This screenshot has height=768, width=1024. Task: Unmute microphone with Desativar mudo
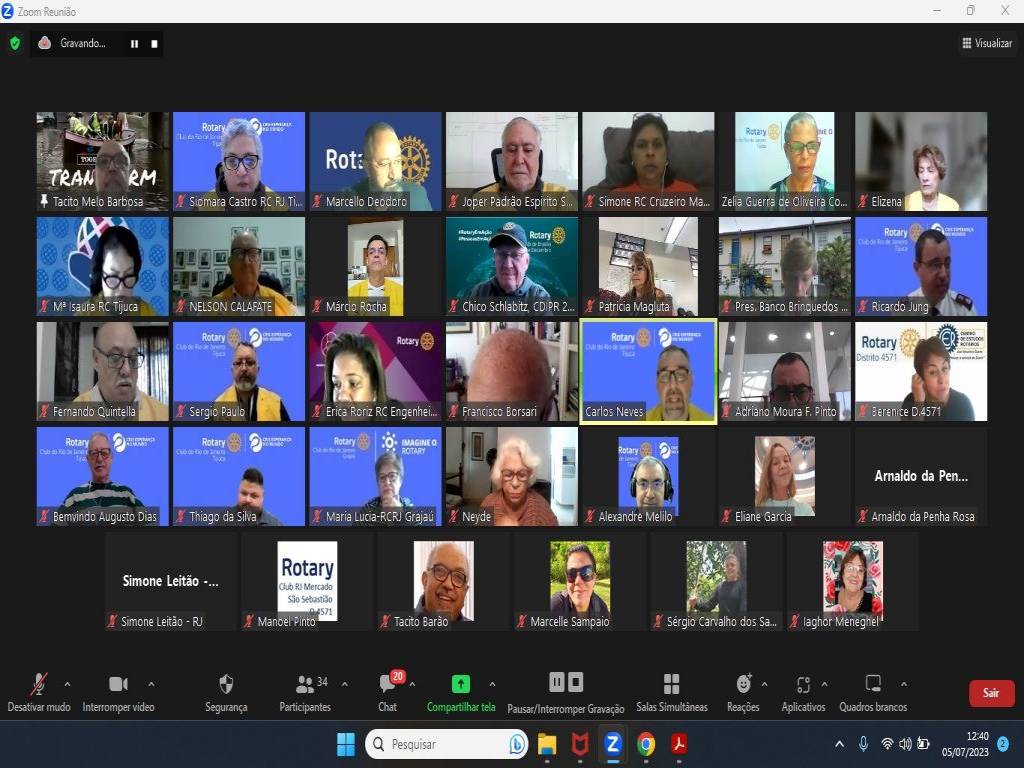pos(38,685)
